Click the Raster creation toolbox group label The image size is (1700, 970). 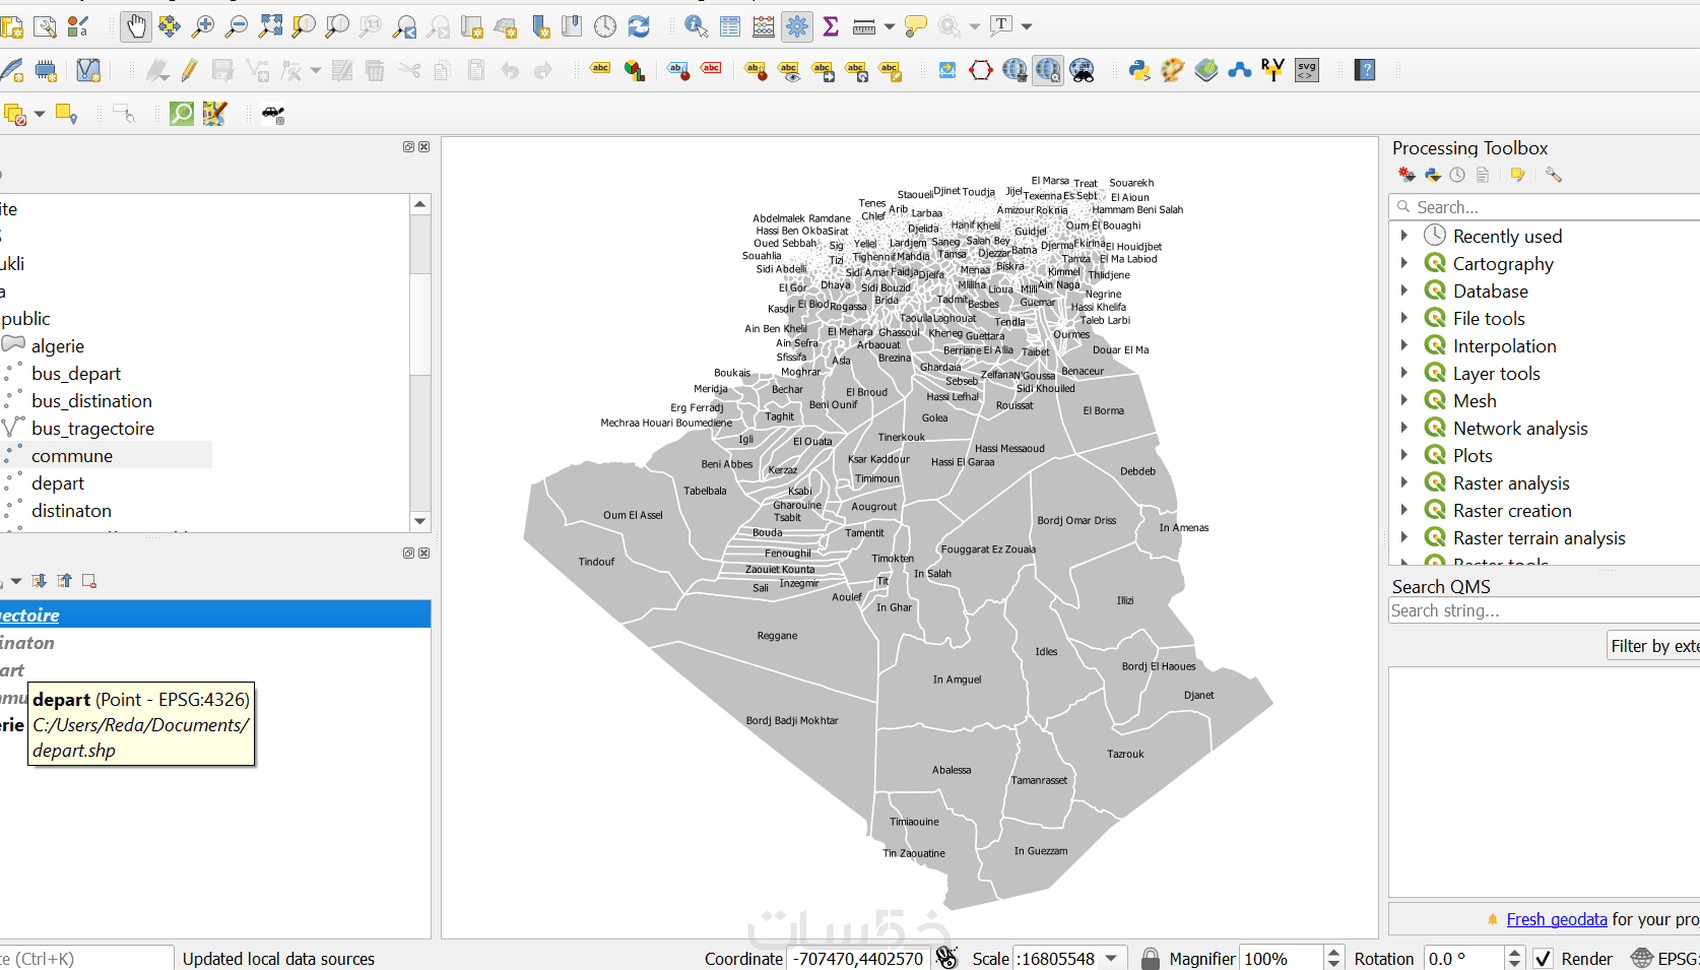coord(1512,510)
